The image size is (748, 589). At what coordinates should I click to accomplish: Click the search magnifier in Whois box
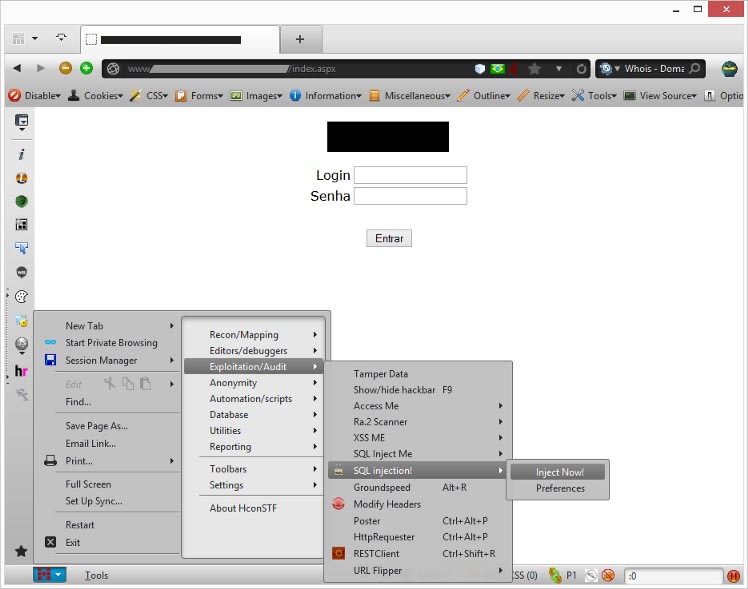coord(695,68)
